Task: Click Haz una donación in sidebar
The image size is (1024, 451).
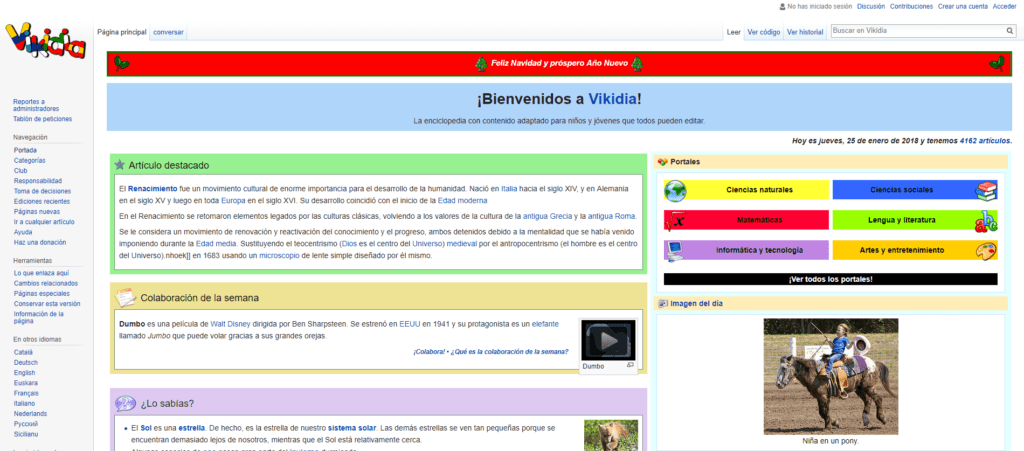Action: point(39,242)
